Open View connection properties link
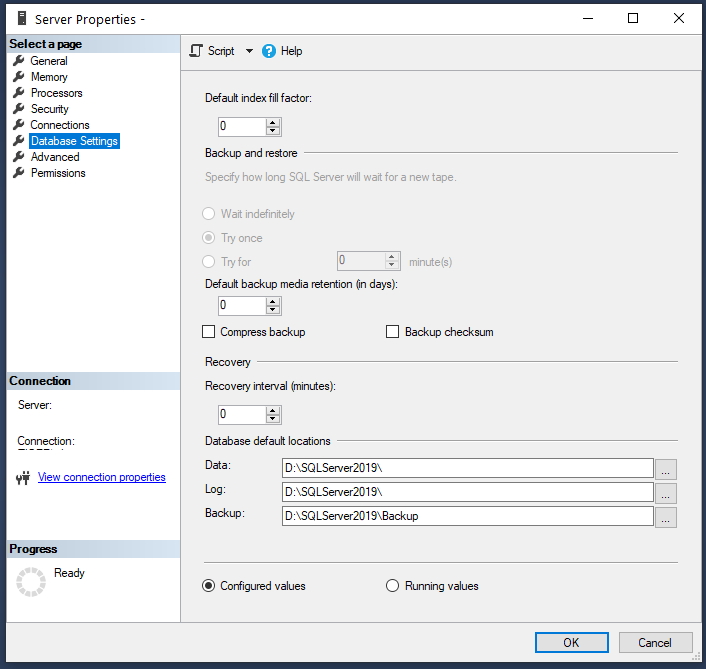 coord(102,477)
